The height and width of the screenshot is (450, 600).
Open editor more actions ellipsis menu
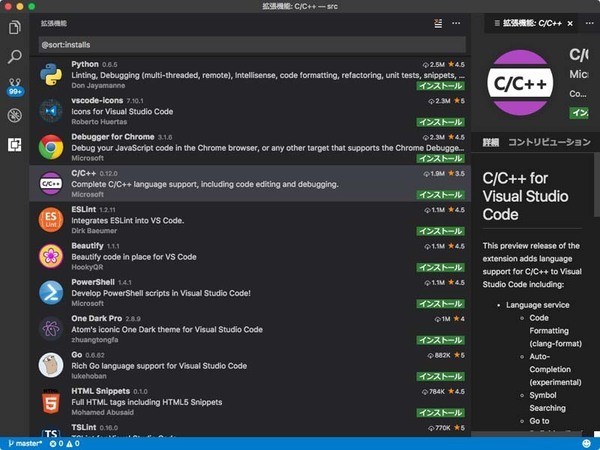coord(590,23)
